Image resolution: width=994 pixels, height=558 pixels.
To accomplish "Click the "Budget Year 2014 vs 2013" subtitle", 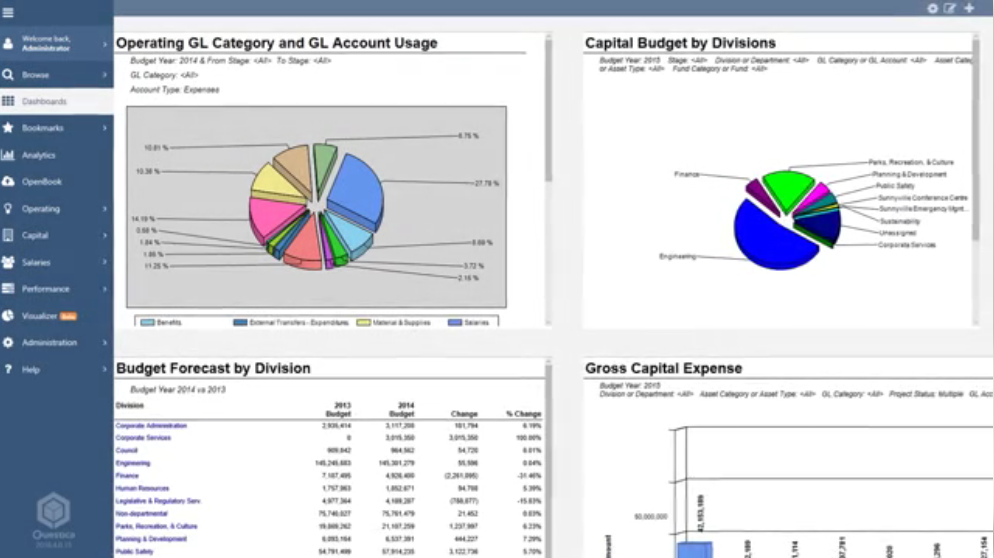I will [x=178, y=390].
